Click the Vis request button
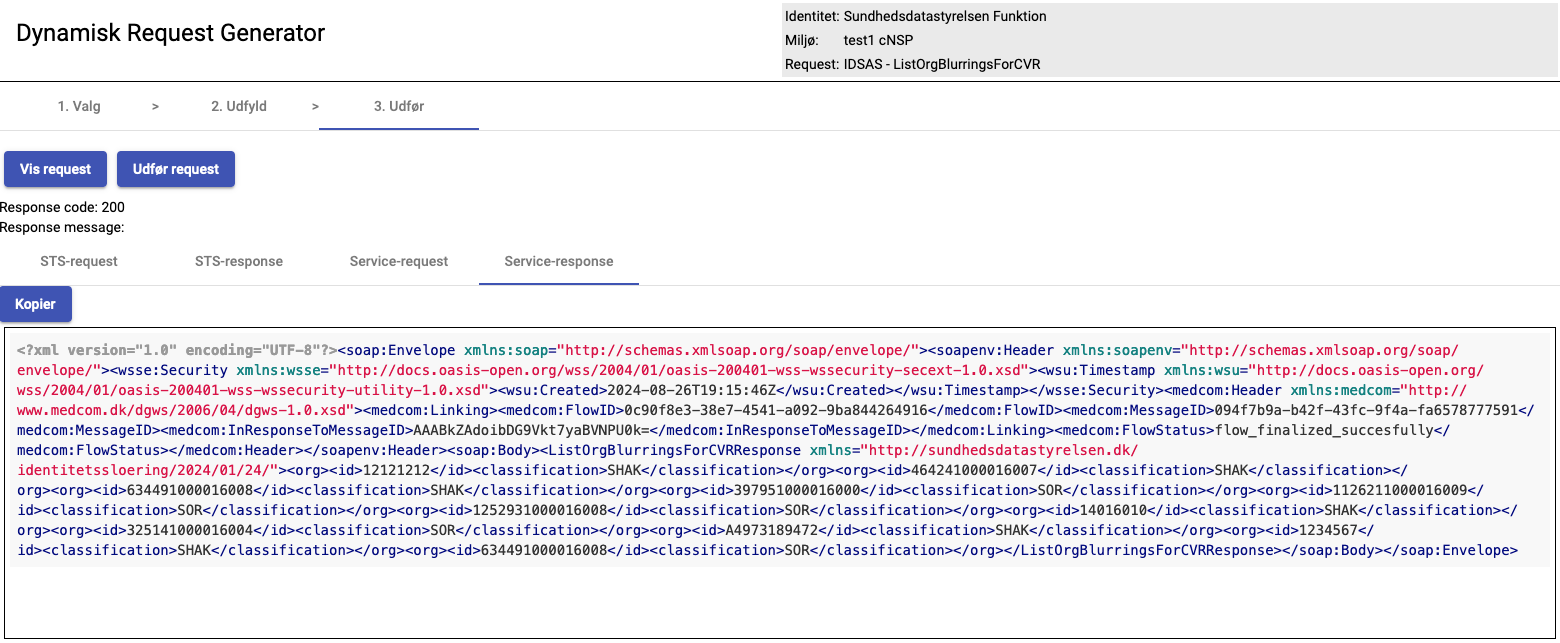Image resolution: width=1560 pixels, height=643 pixels. (56, 169)
